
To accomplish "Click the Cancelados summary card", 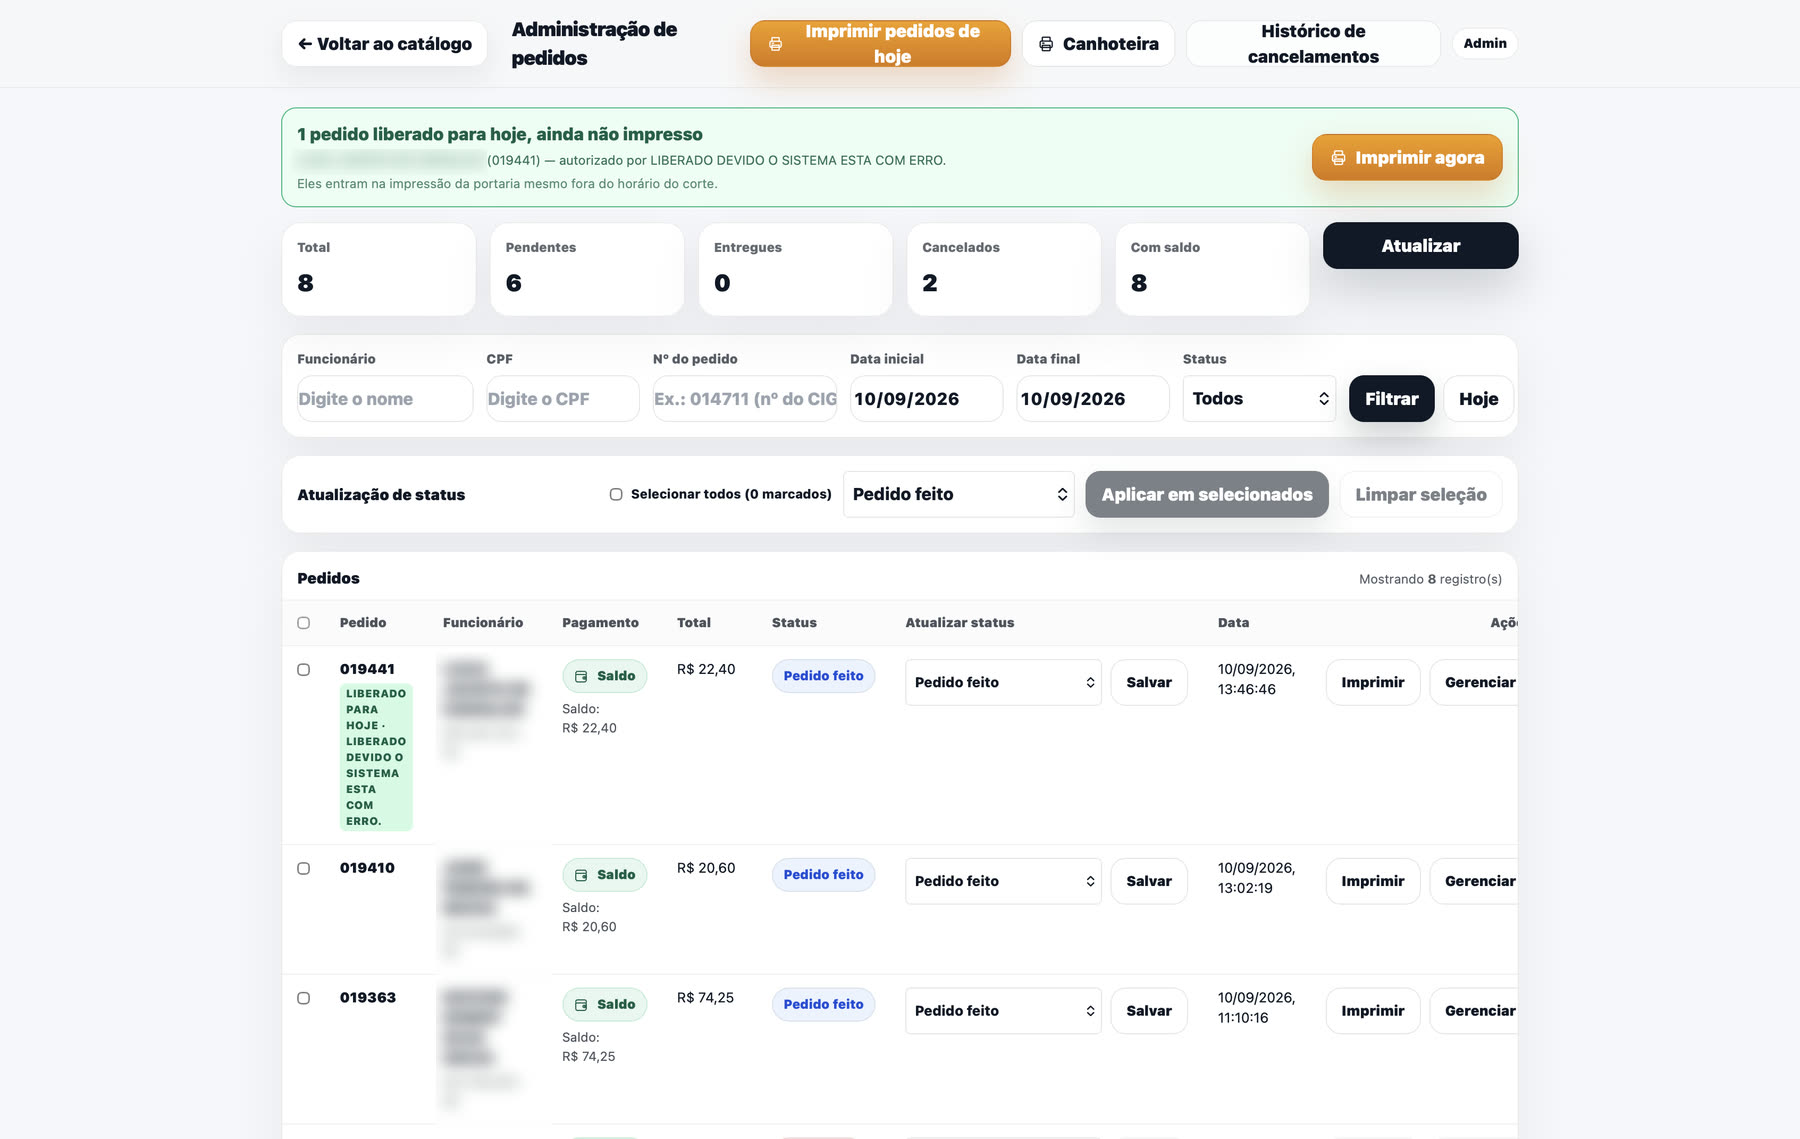I will pyautogui.click(x=1004, y=270).
